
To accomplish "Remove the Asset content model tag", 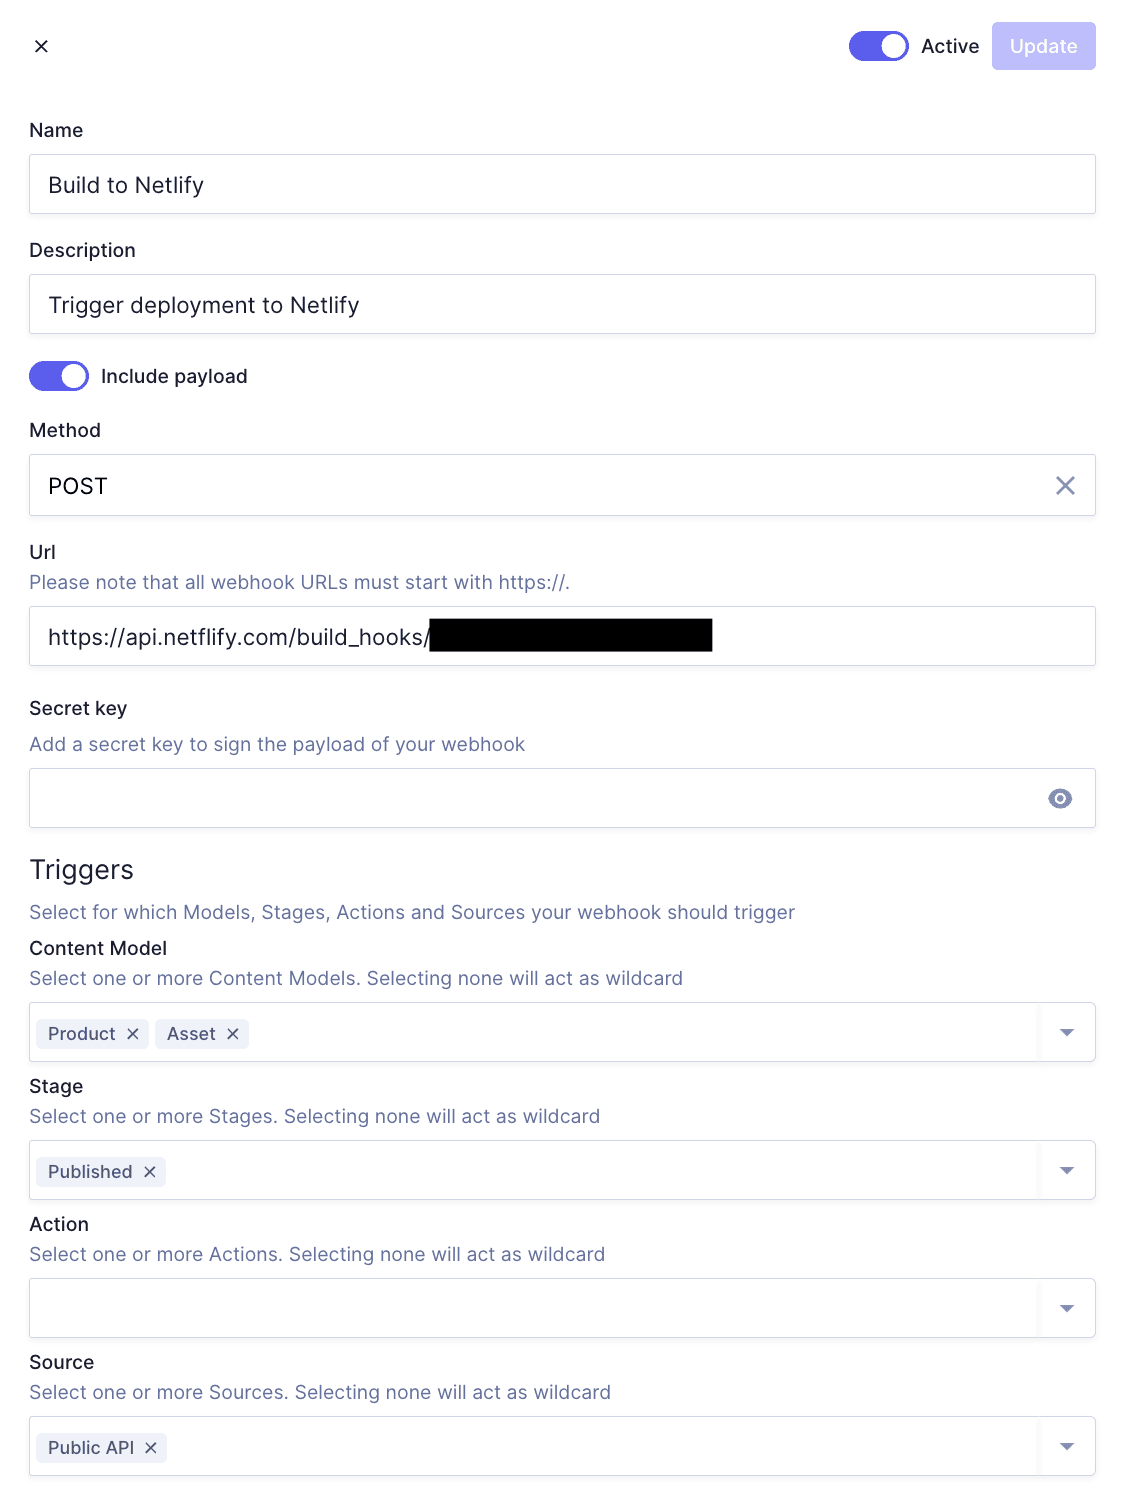I will 232,1034.
